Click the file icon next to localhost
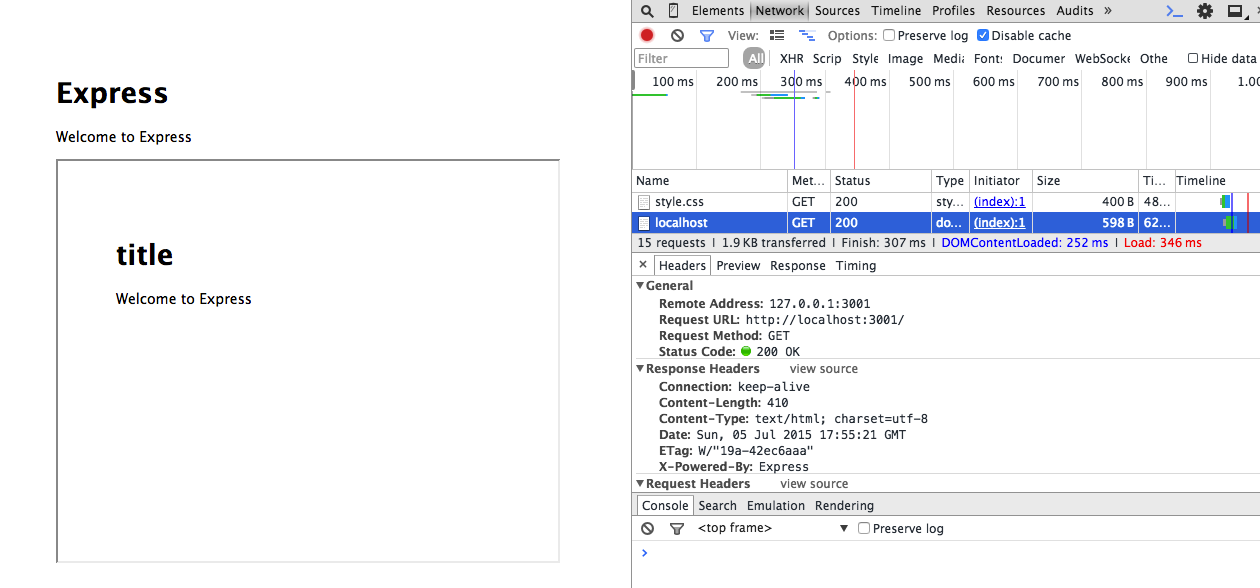The image size is (1260, 588). pyautogui.click(x=644, y=223)
